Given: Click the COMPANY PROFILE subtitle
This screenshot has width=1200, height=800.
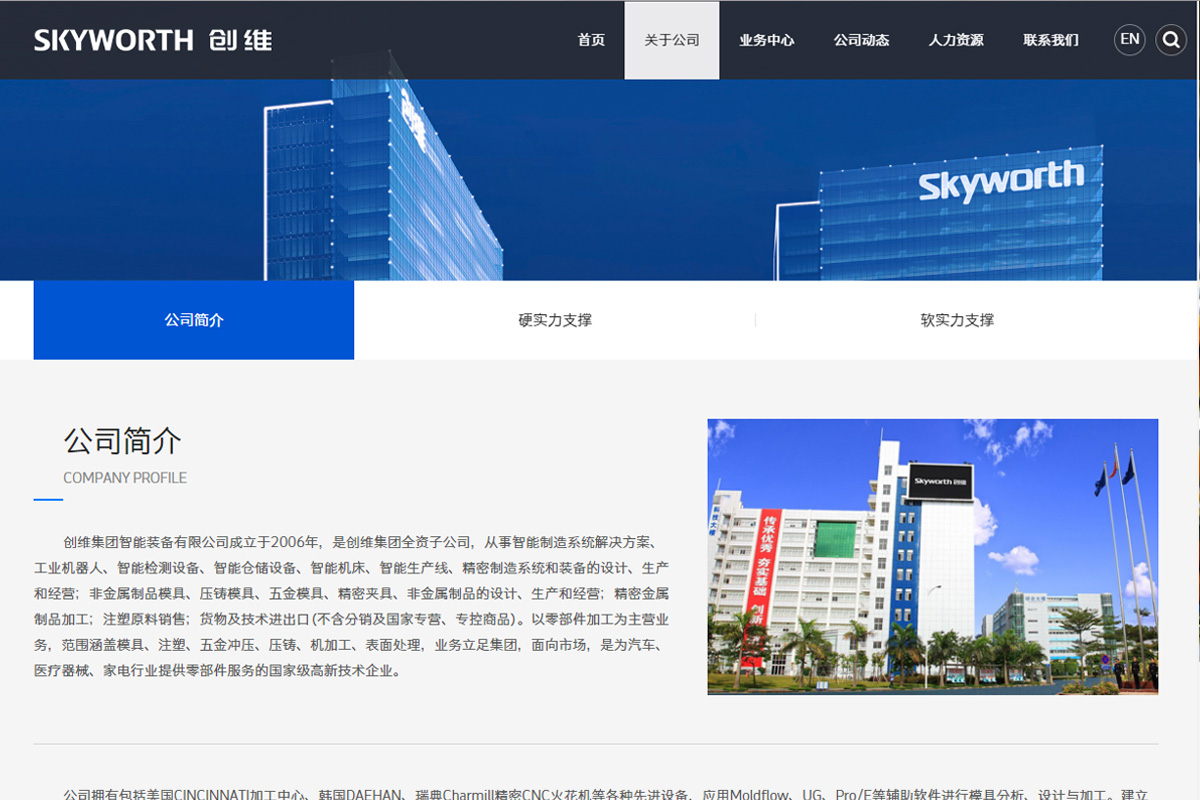Looking at the screenshot, I should point(125,478).
